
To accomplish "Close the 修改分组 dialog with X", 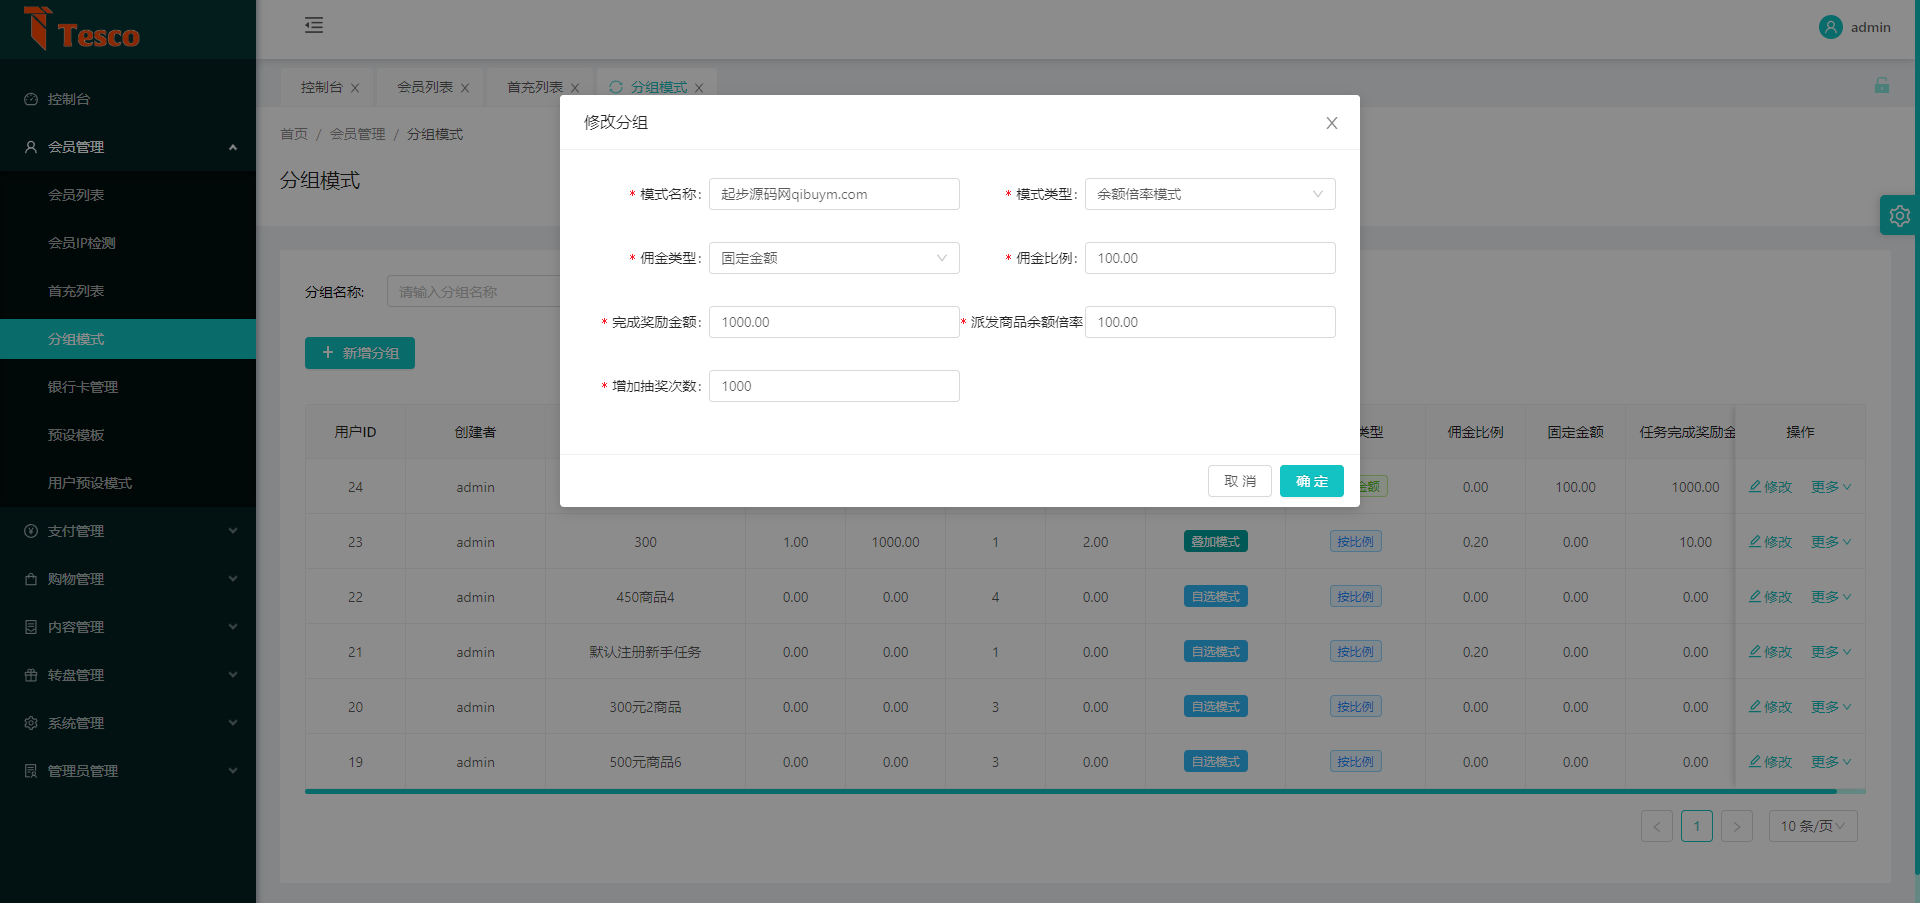I will click(1331, 123).
